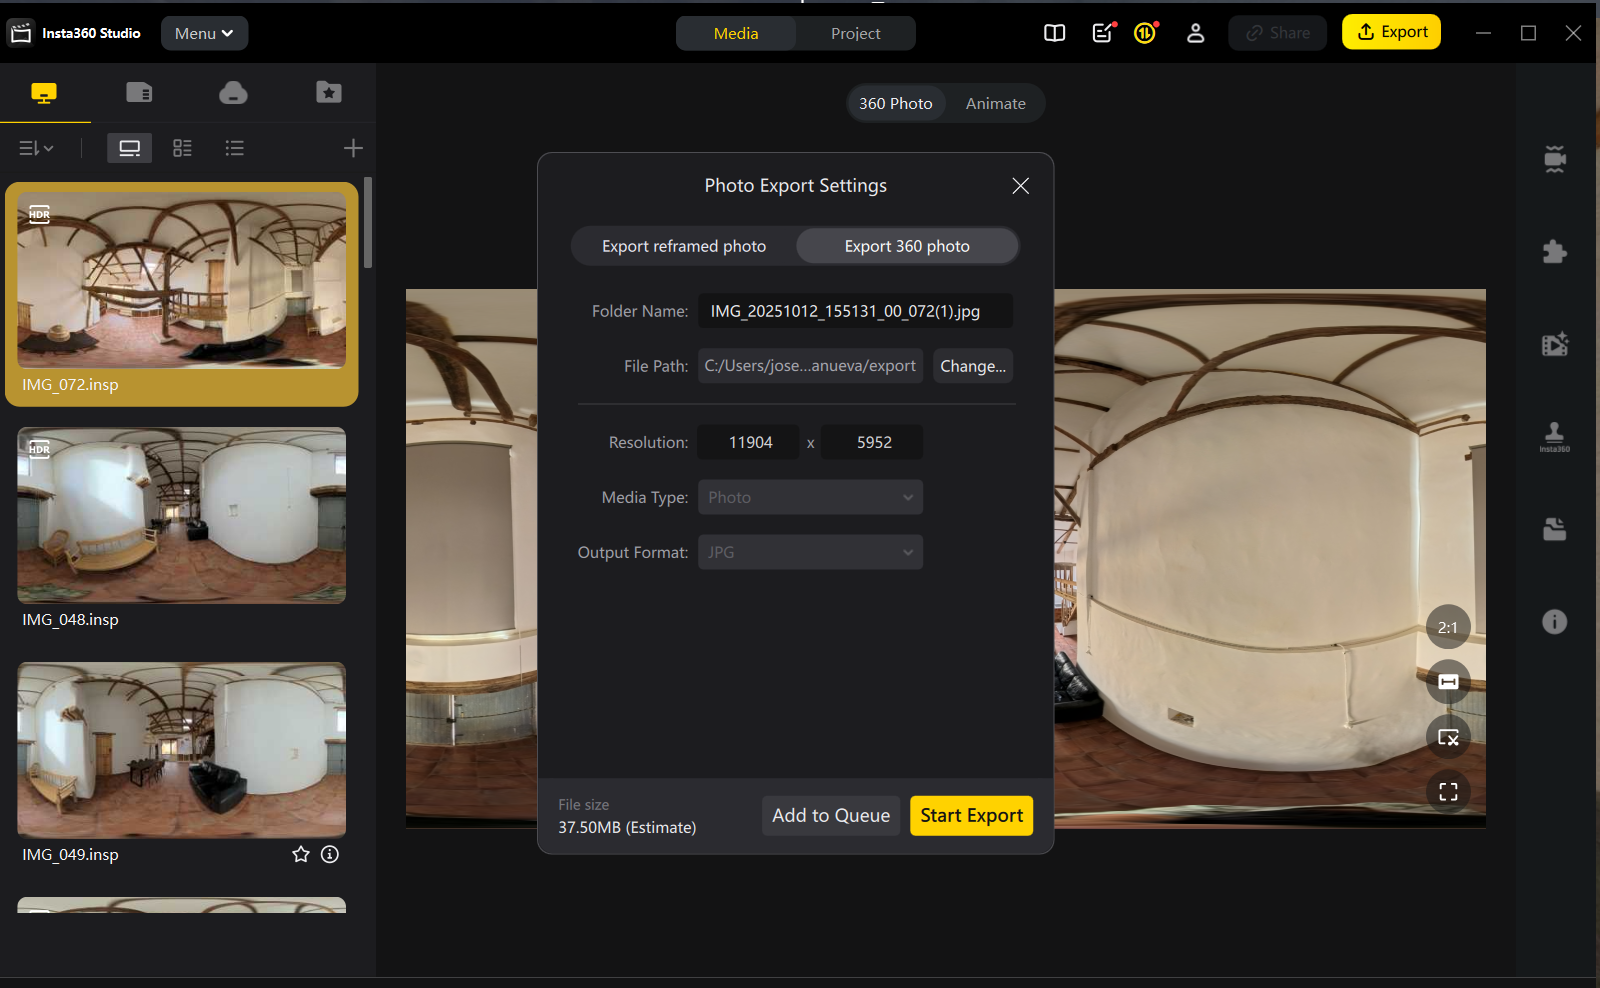Select the IMG_048.insp thumbnail

pos(182,515)
